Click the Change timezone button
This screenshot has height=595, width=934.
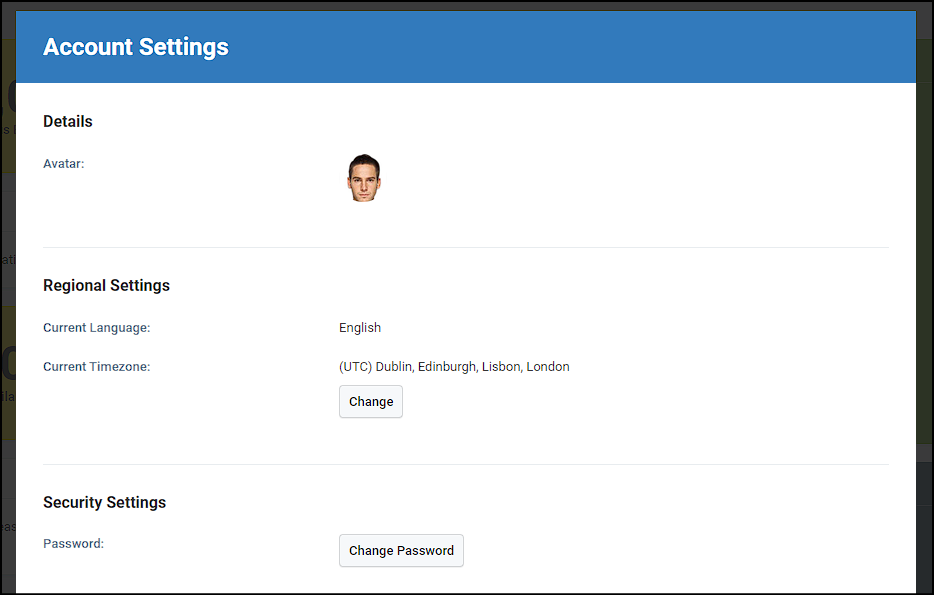[x=371, y=401]
